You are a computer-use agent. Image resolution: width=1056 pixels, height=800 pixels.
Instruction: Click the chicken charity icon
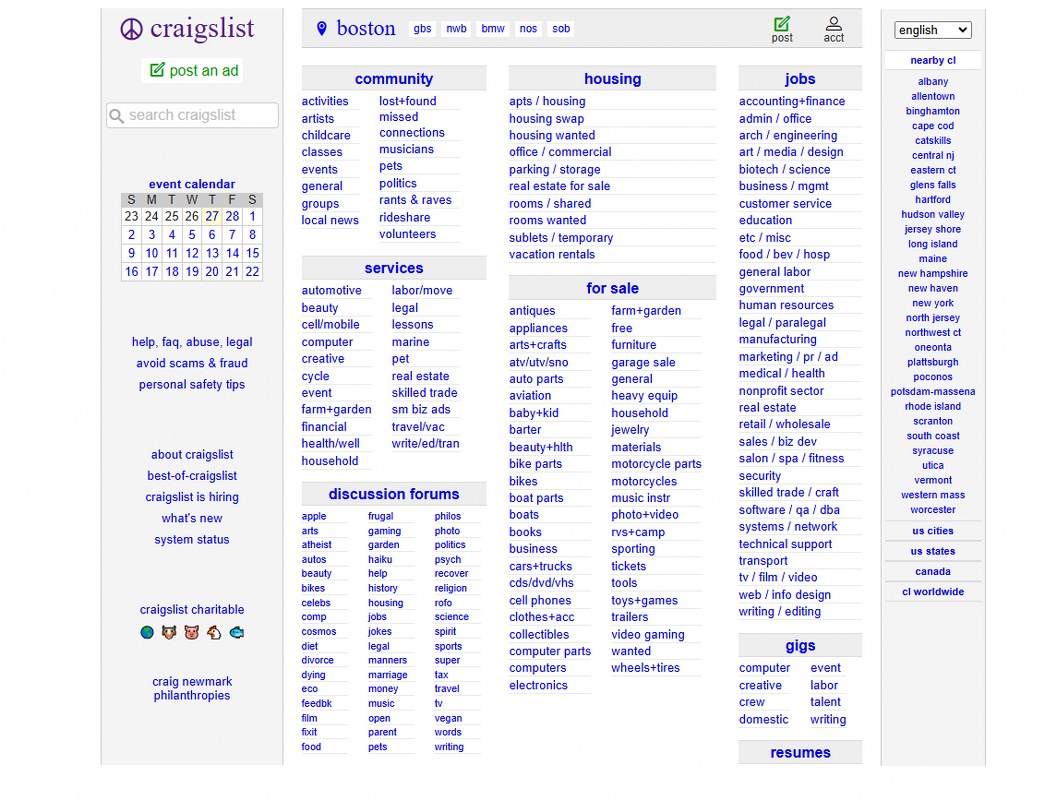click(214, 632)
